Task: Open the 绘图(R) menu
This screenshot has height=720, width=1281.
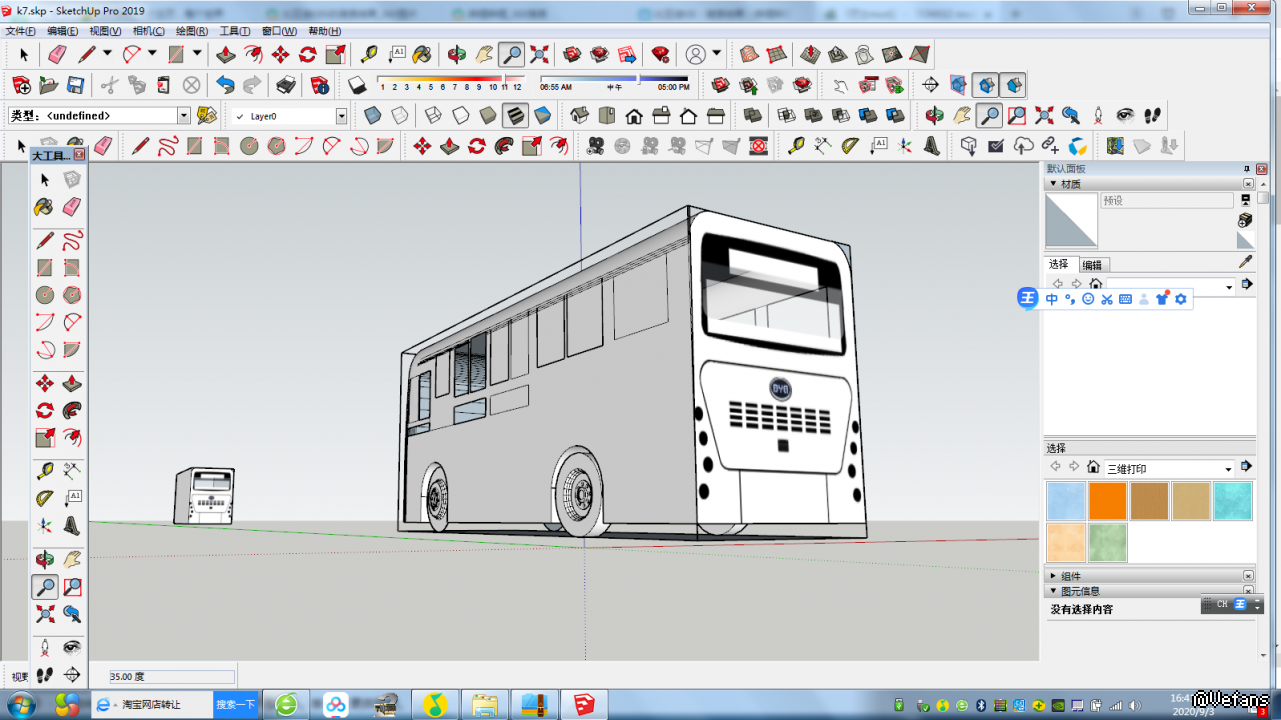Action: click(192, 31)
